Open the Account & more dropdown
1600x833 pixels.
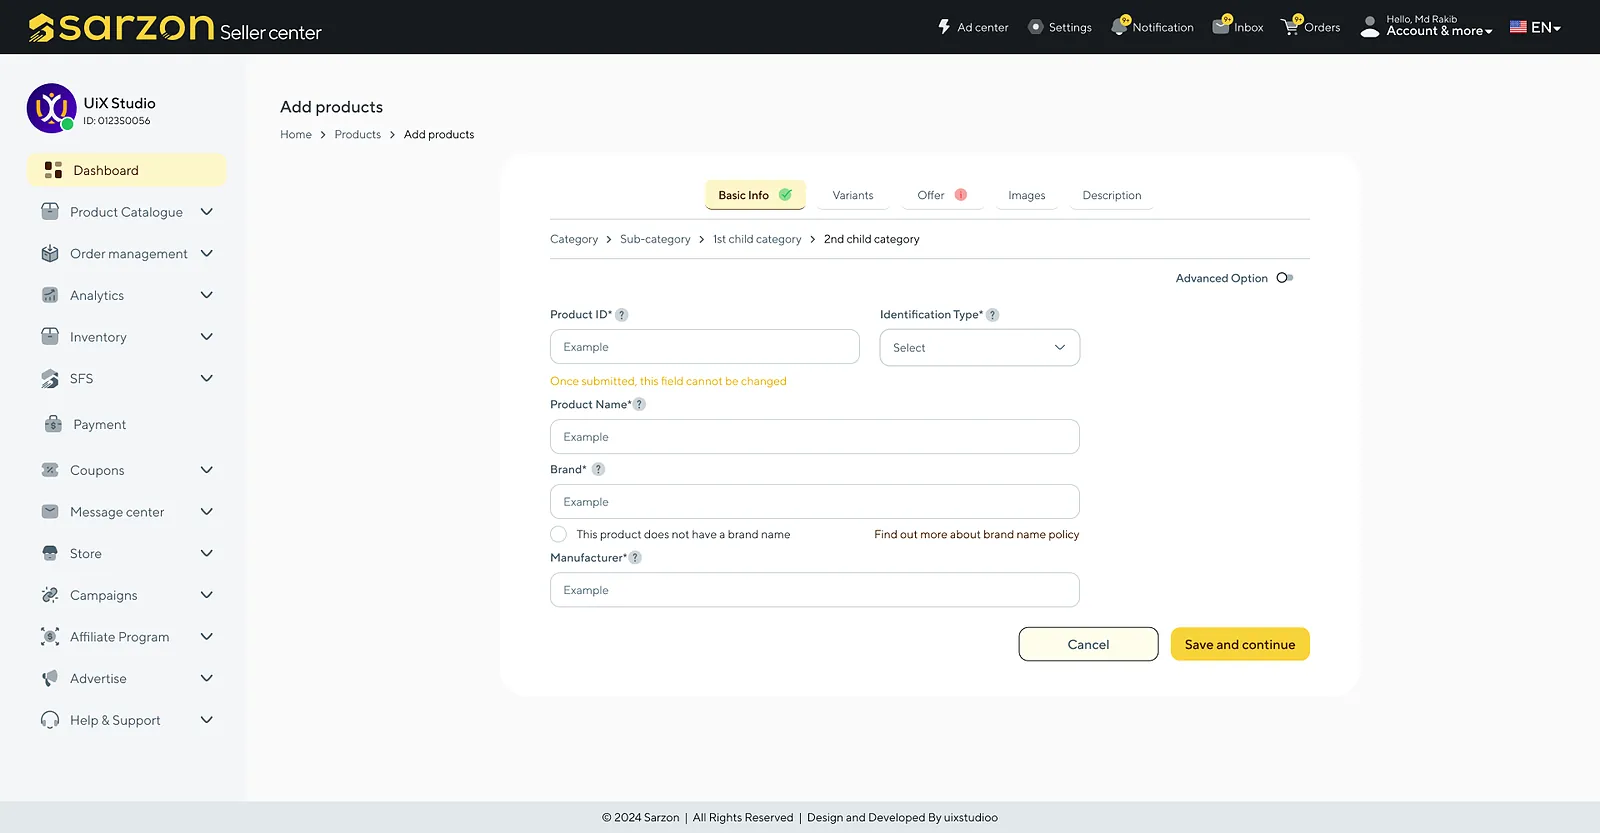(x=1440, y=31)
